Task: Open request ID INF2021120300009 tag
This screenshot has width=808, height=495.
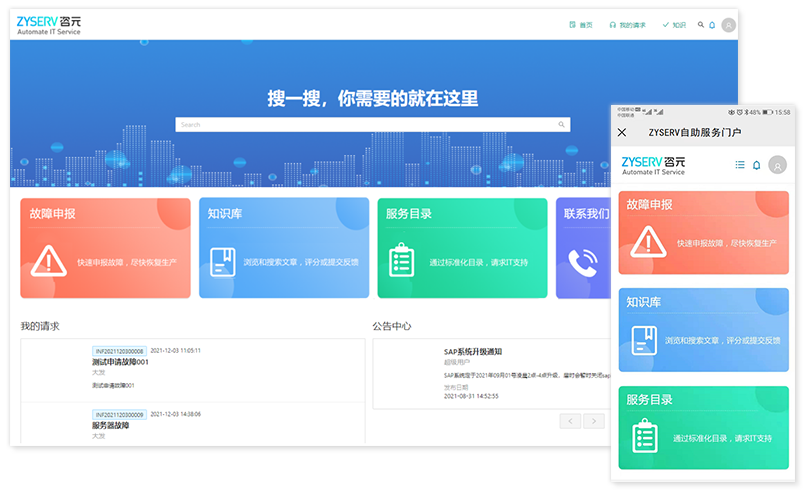Action: pyautogui.click(x=120, y=415)
